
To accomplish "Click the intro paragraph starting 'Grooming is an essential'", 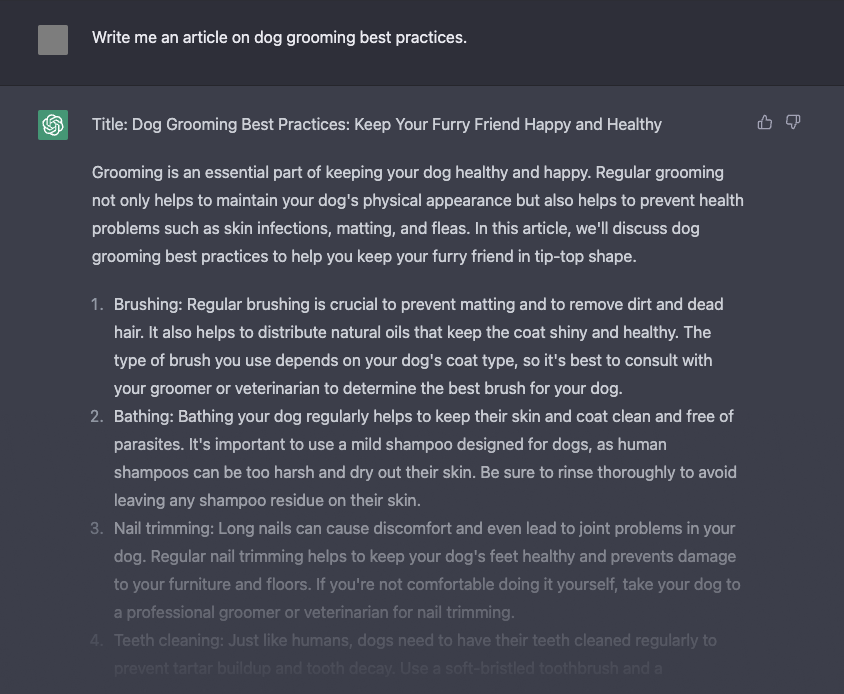I will coord(418,214).
